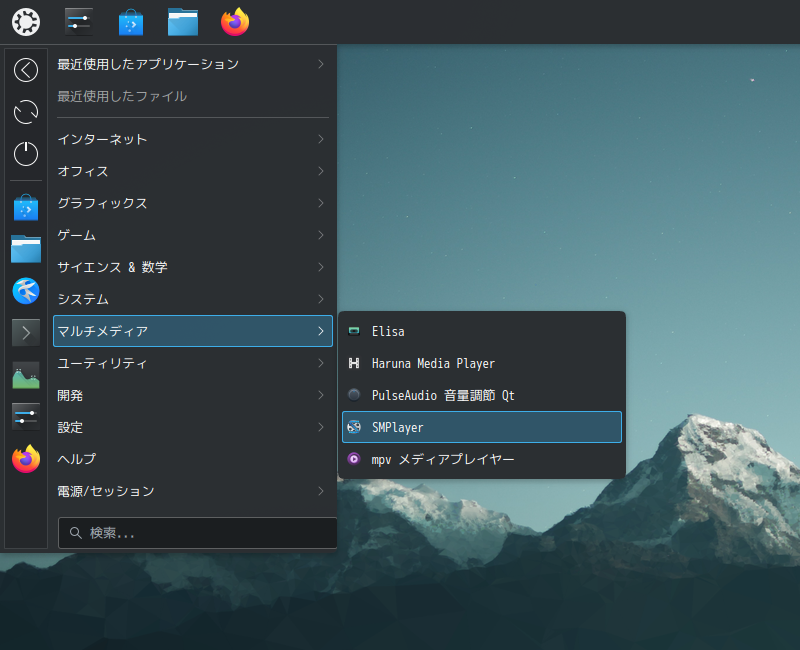Open PulseAudio 音量調節 Qt entry
The height and width of the screenshot is (650, 800).
click(x=482, y=395)
